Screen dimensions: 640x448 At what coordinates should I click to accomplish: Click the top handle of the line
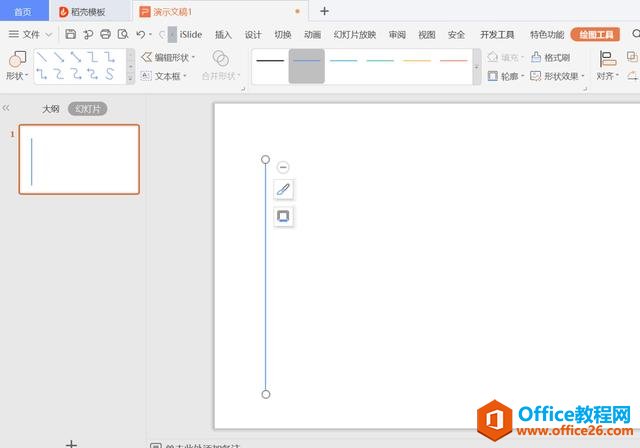265,159
